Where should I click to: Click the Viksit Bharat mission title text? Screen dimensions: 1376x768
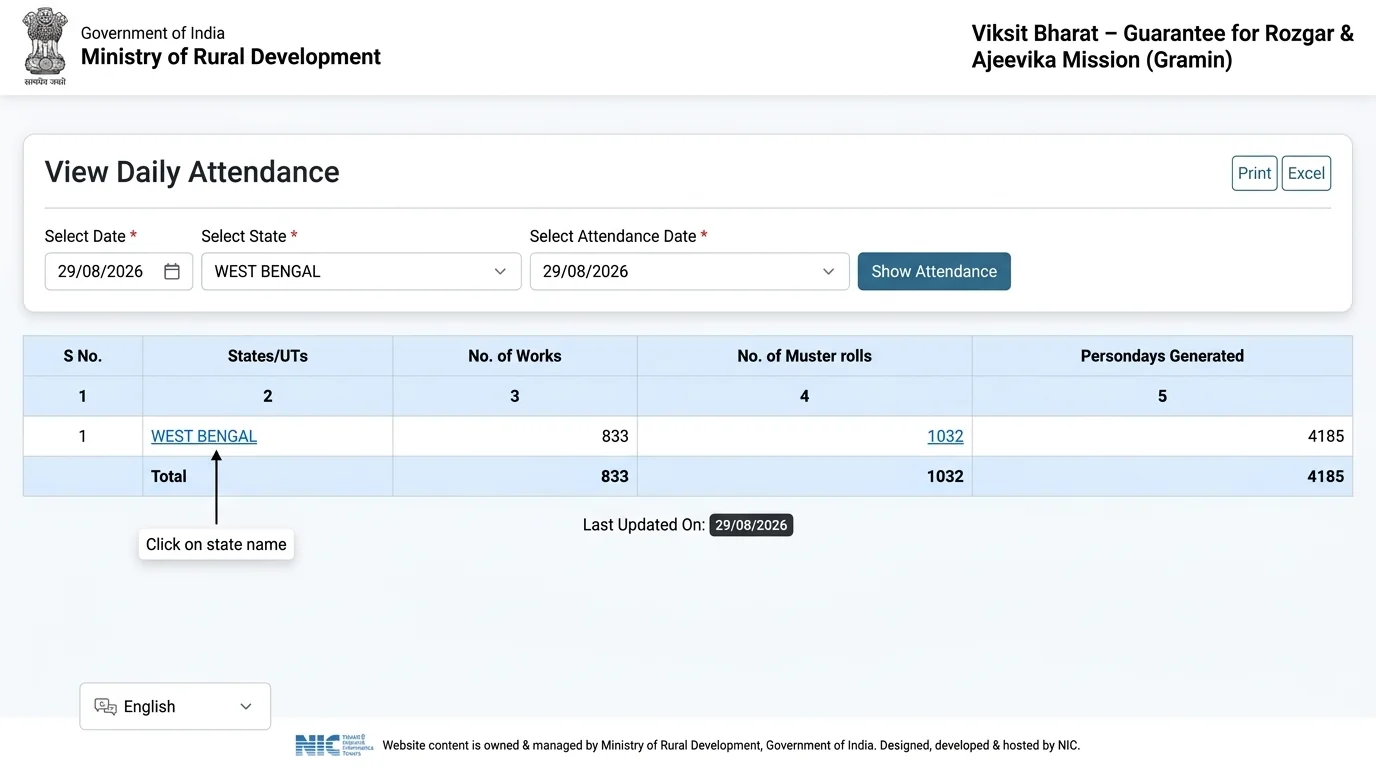tap(1163, 47)
